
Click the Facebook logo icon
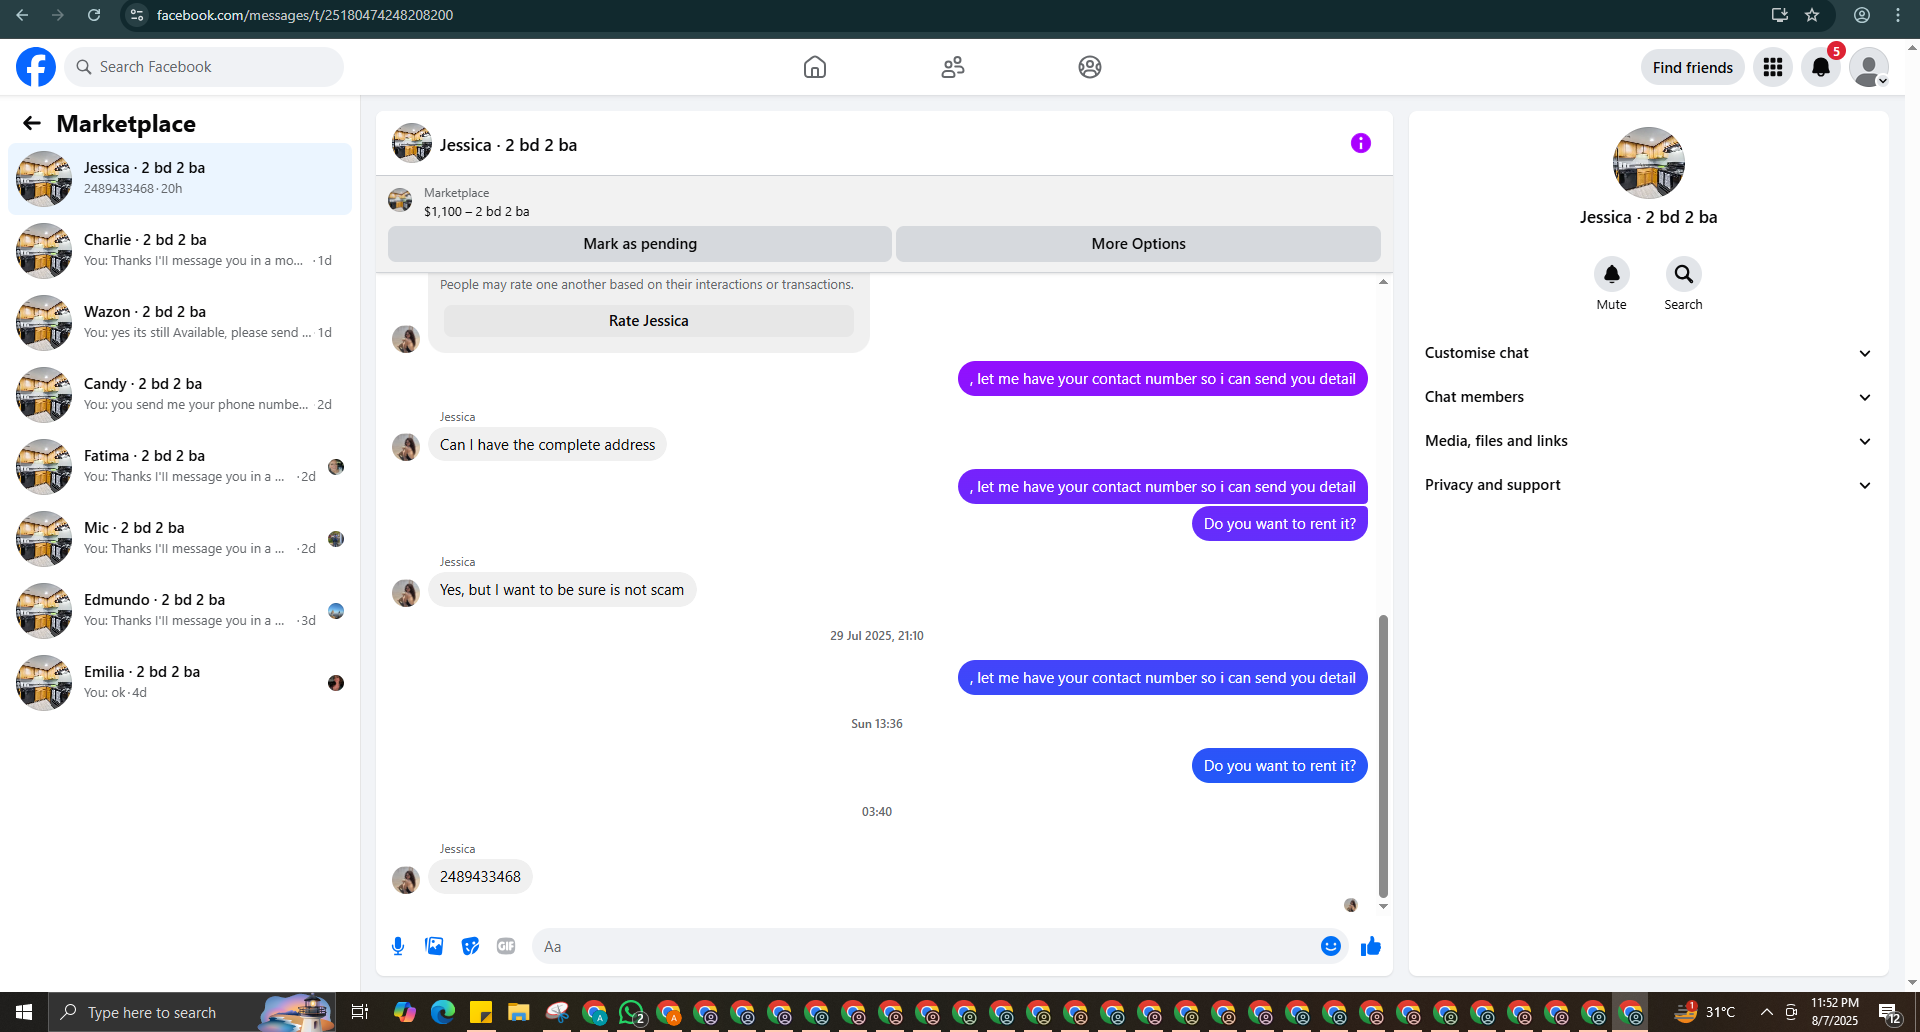[x=36, y=67]
